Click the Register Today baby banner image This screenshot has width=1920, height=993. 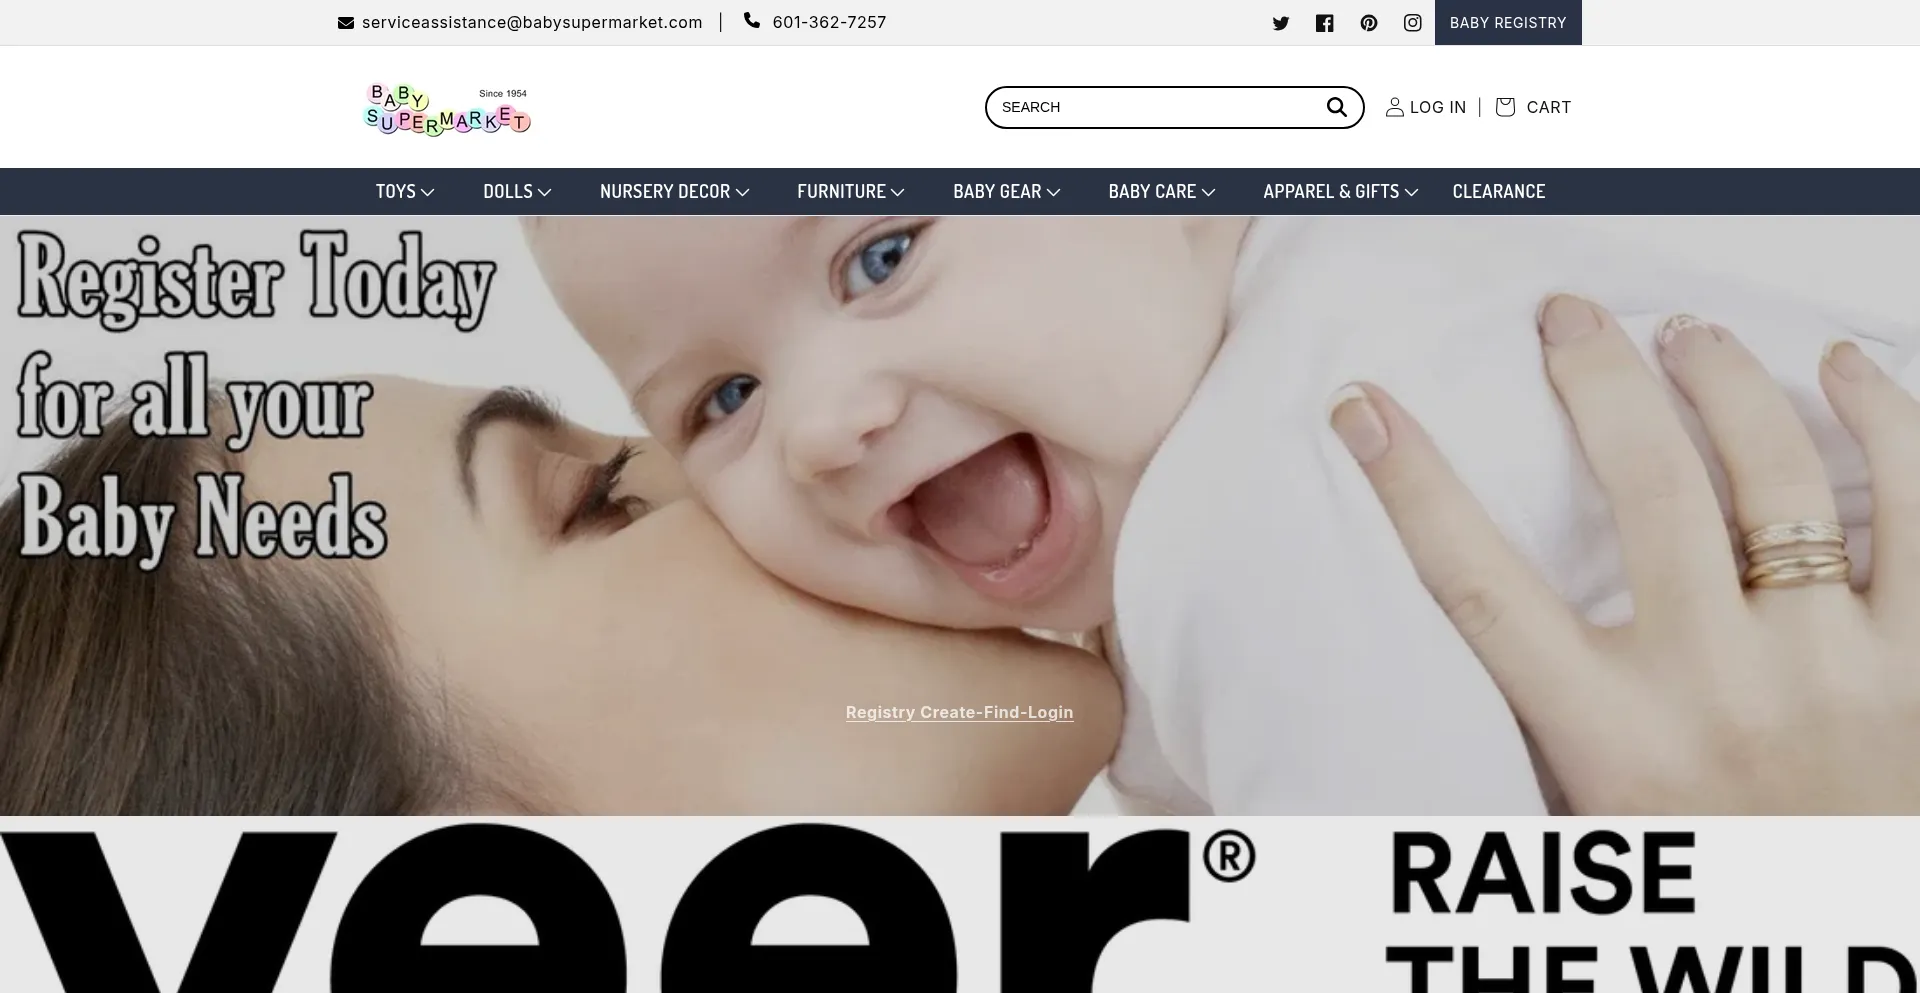[x=960, y=515]
